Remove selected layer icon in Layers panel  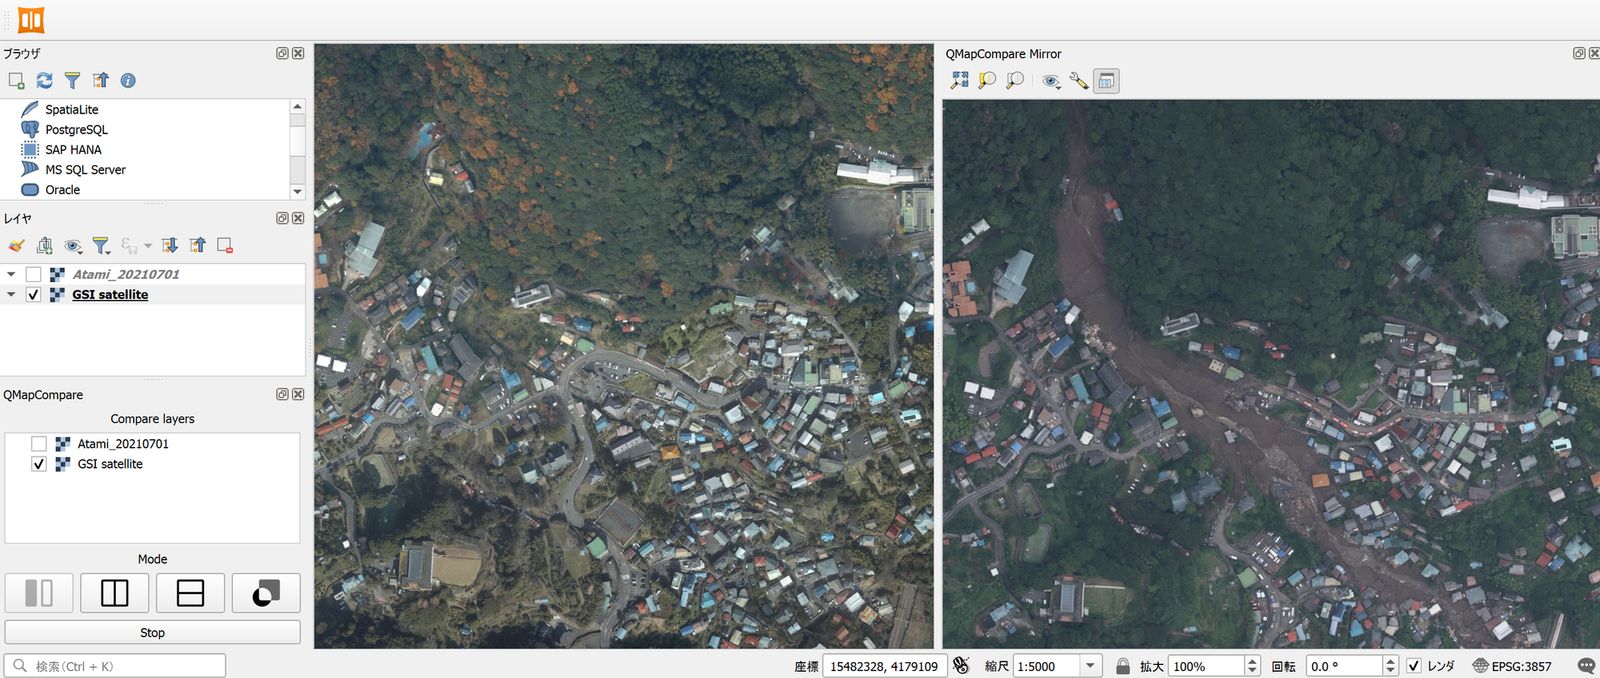(225, 245)
